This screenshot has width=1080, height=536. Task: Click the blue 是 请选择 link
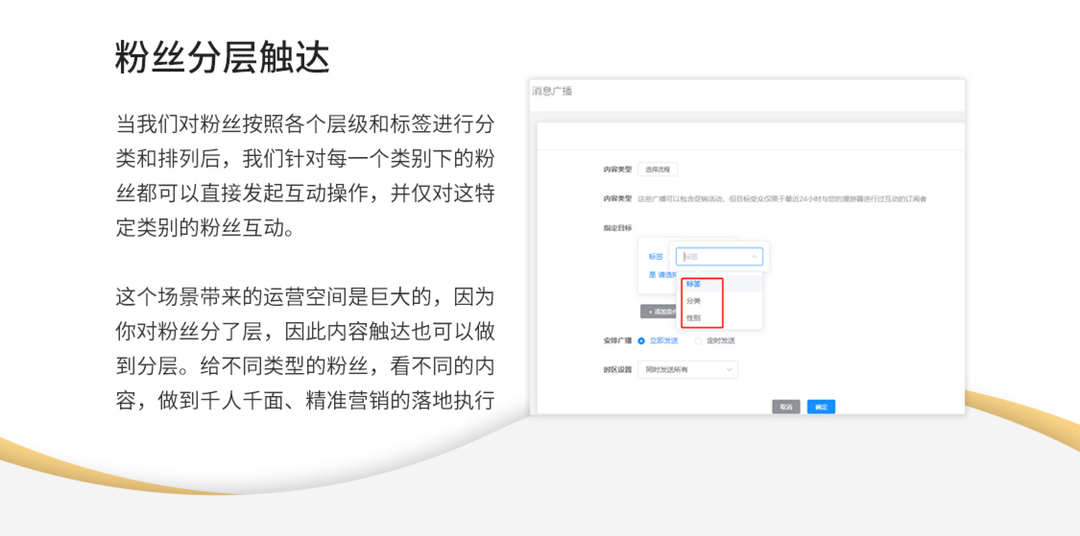click(662, 274)
